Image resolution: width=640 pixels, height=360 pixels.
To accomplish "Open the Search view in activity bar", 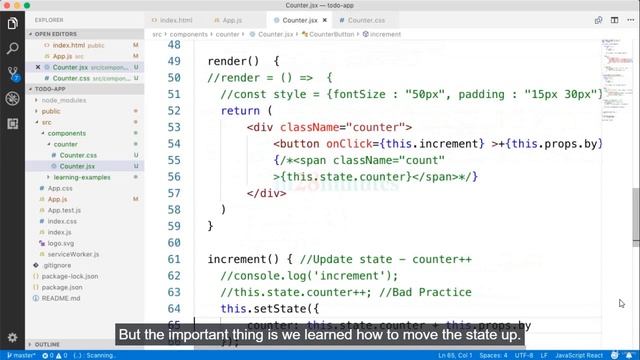I will pyautogui.click(x=12, y=49).
